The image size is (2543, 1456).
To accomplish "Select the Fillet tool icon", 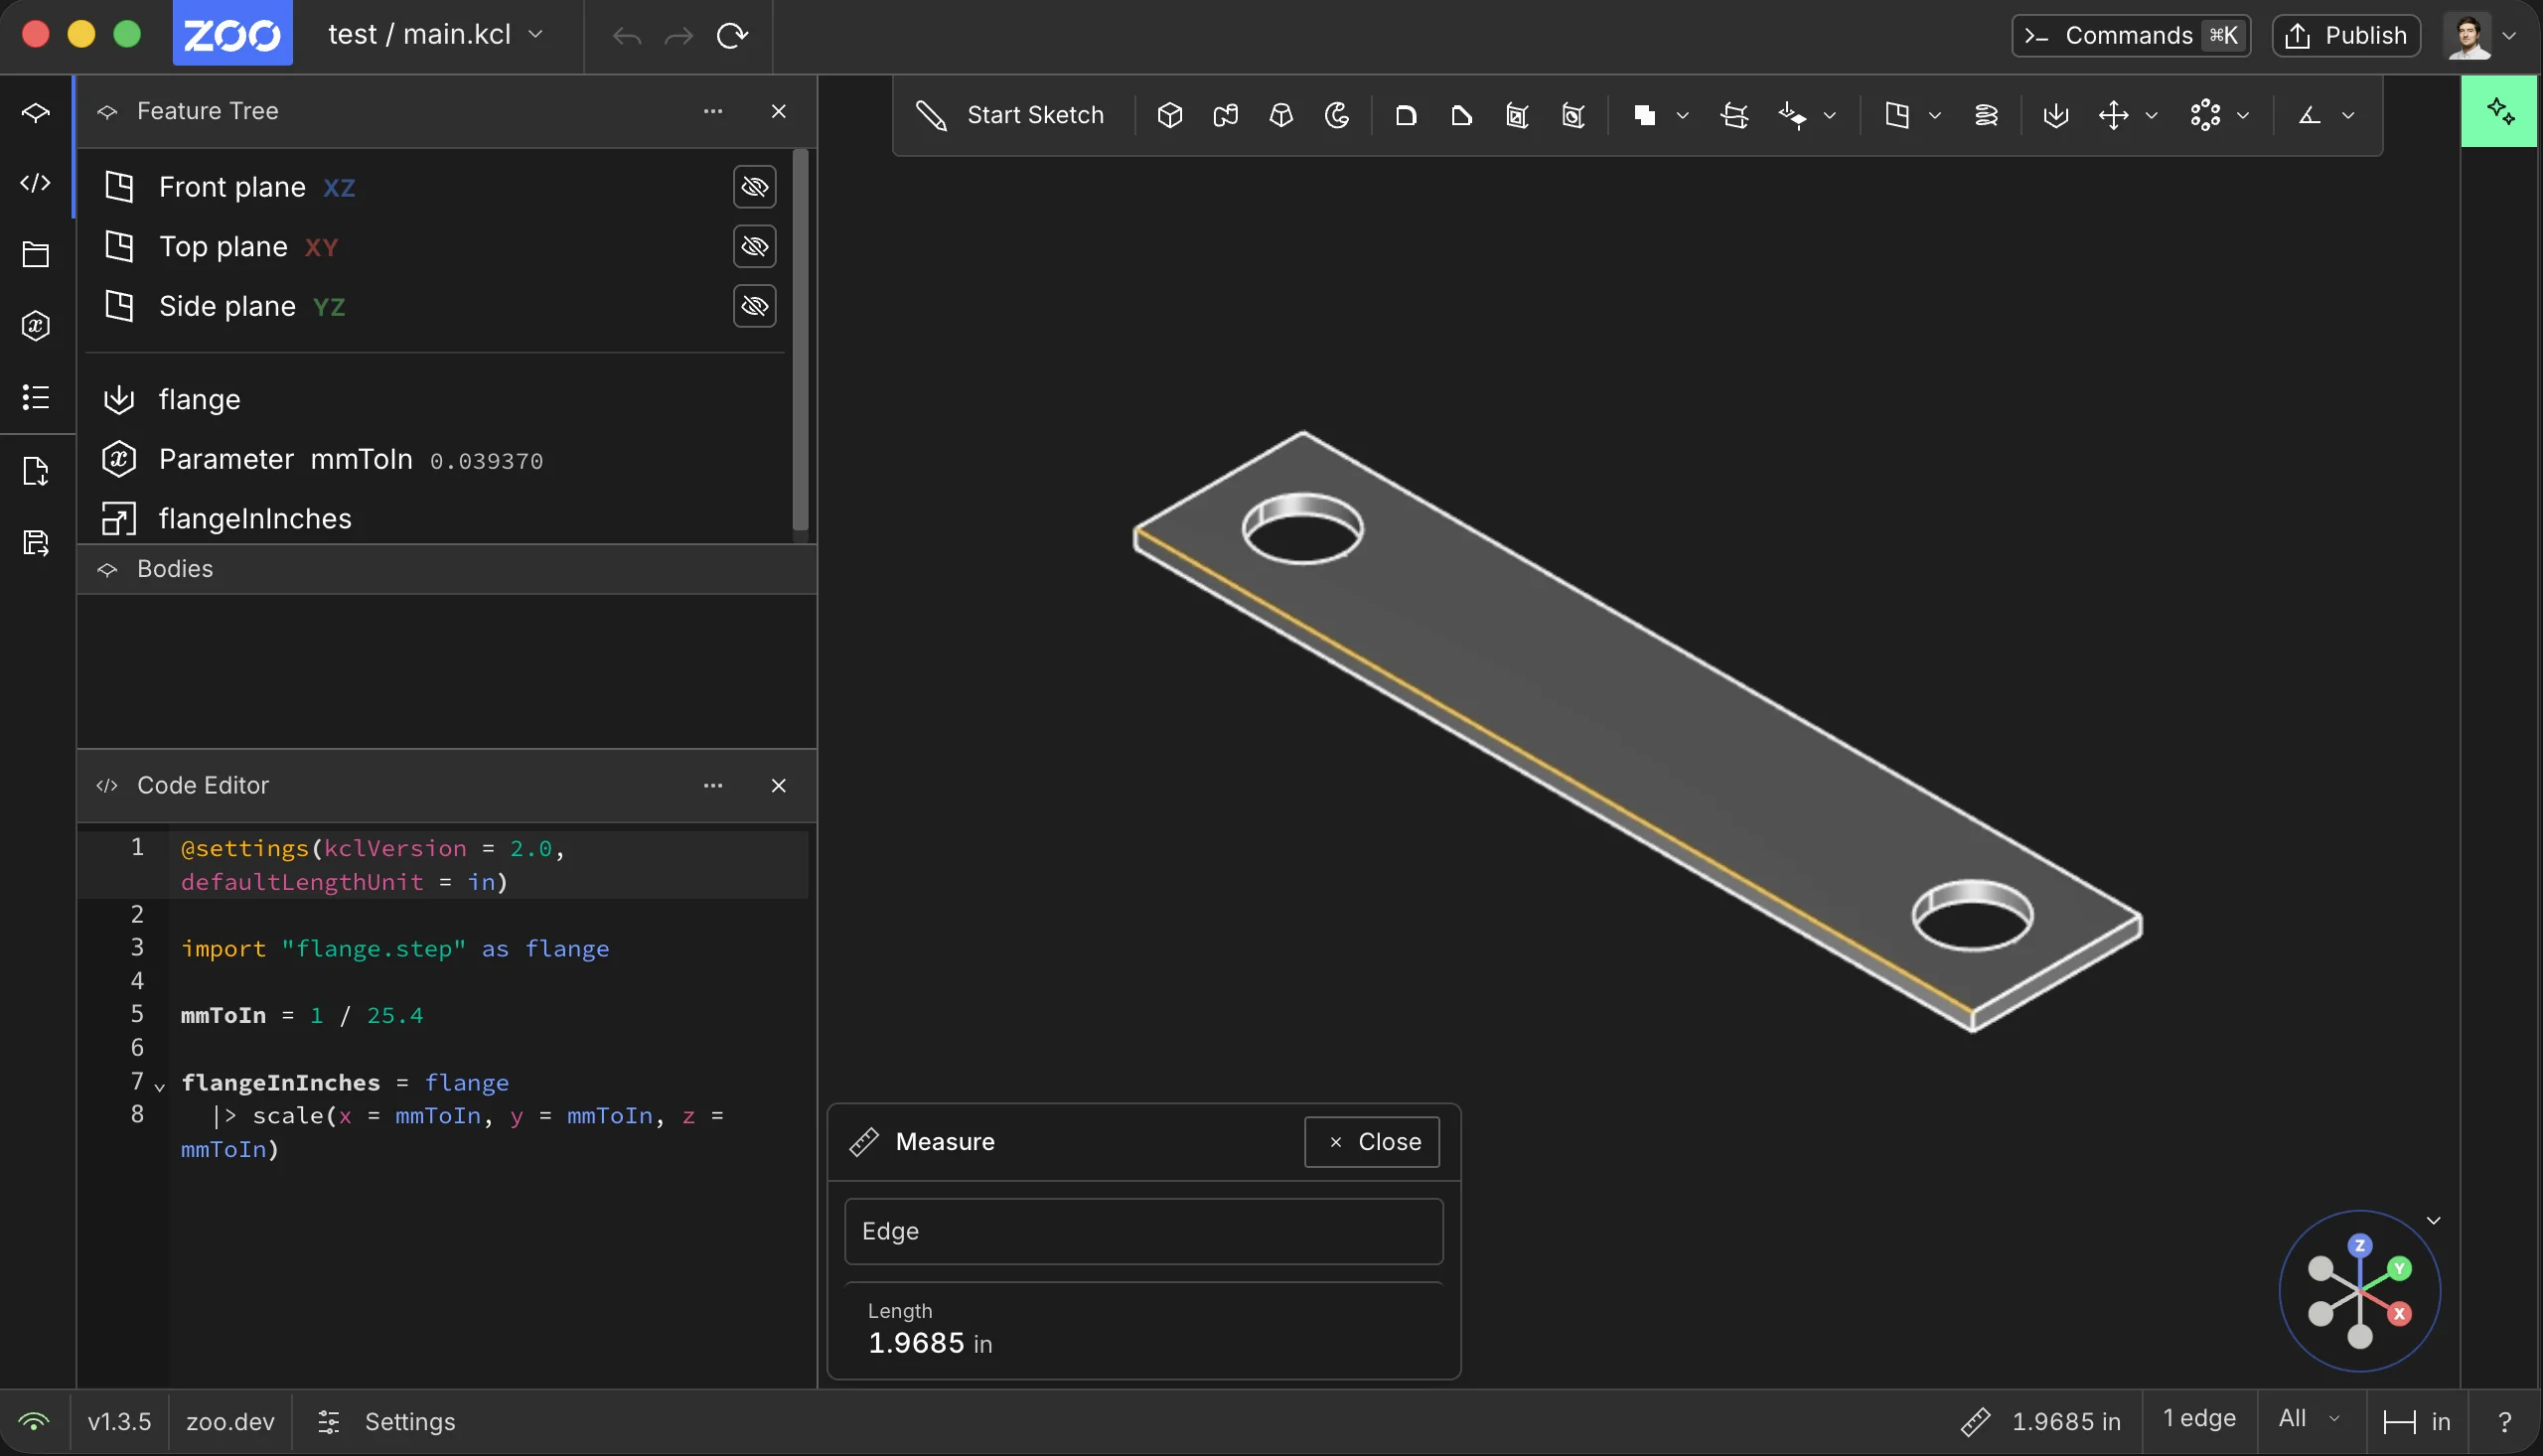I will click(1405, 115).
